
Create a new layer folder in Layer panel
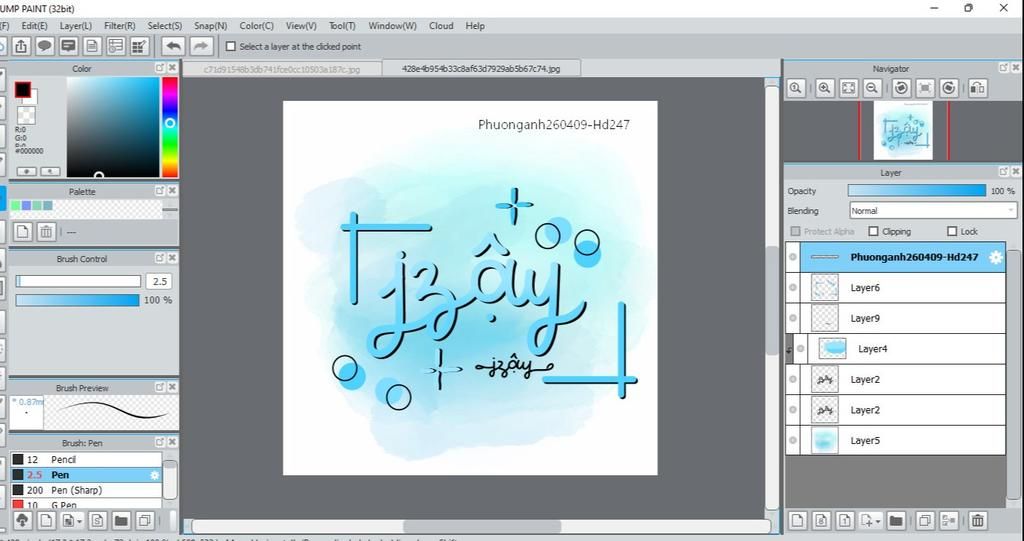point(895,521)
